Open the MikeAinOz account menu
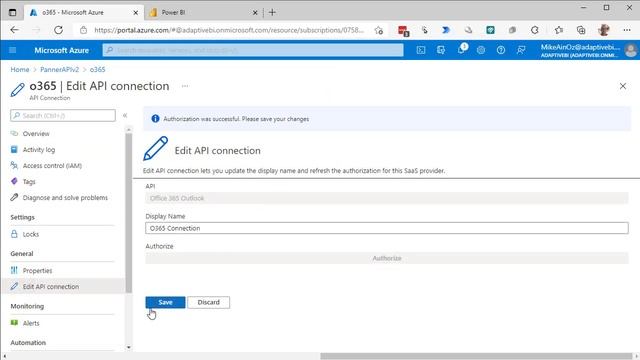This screenshot has height=360, width=640. pyautogui.click(x=588, y=50)
